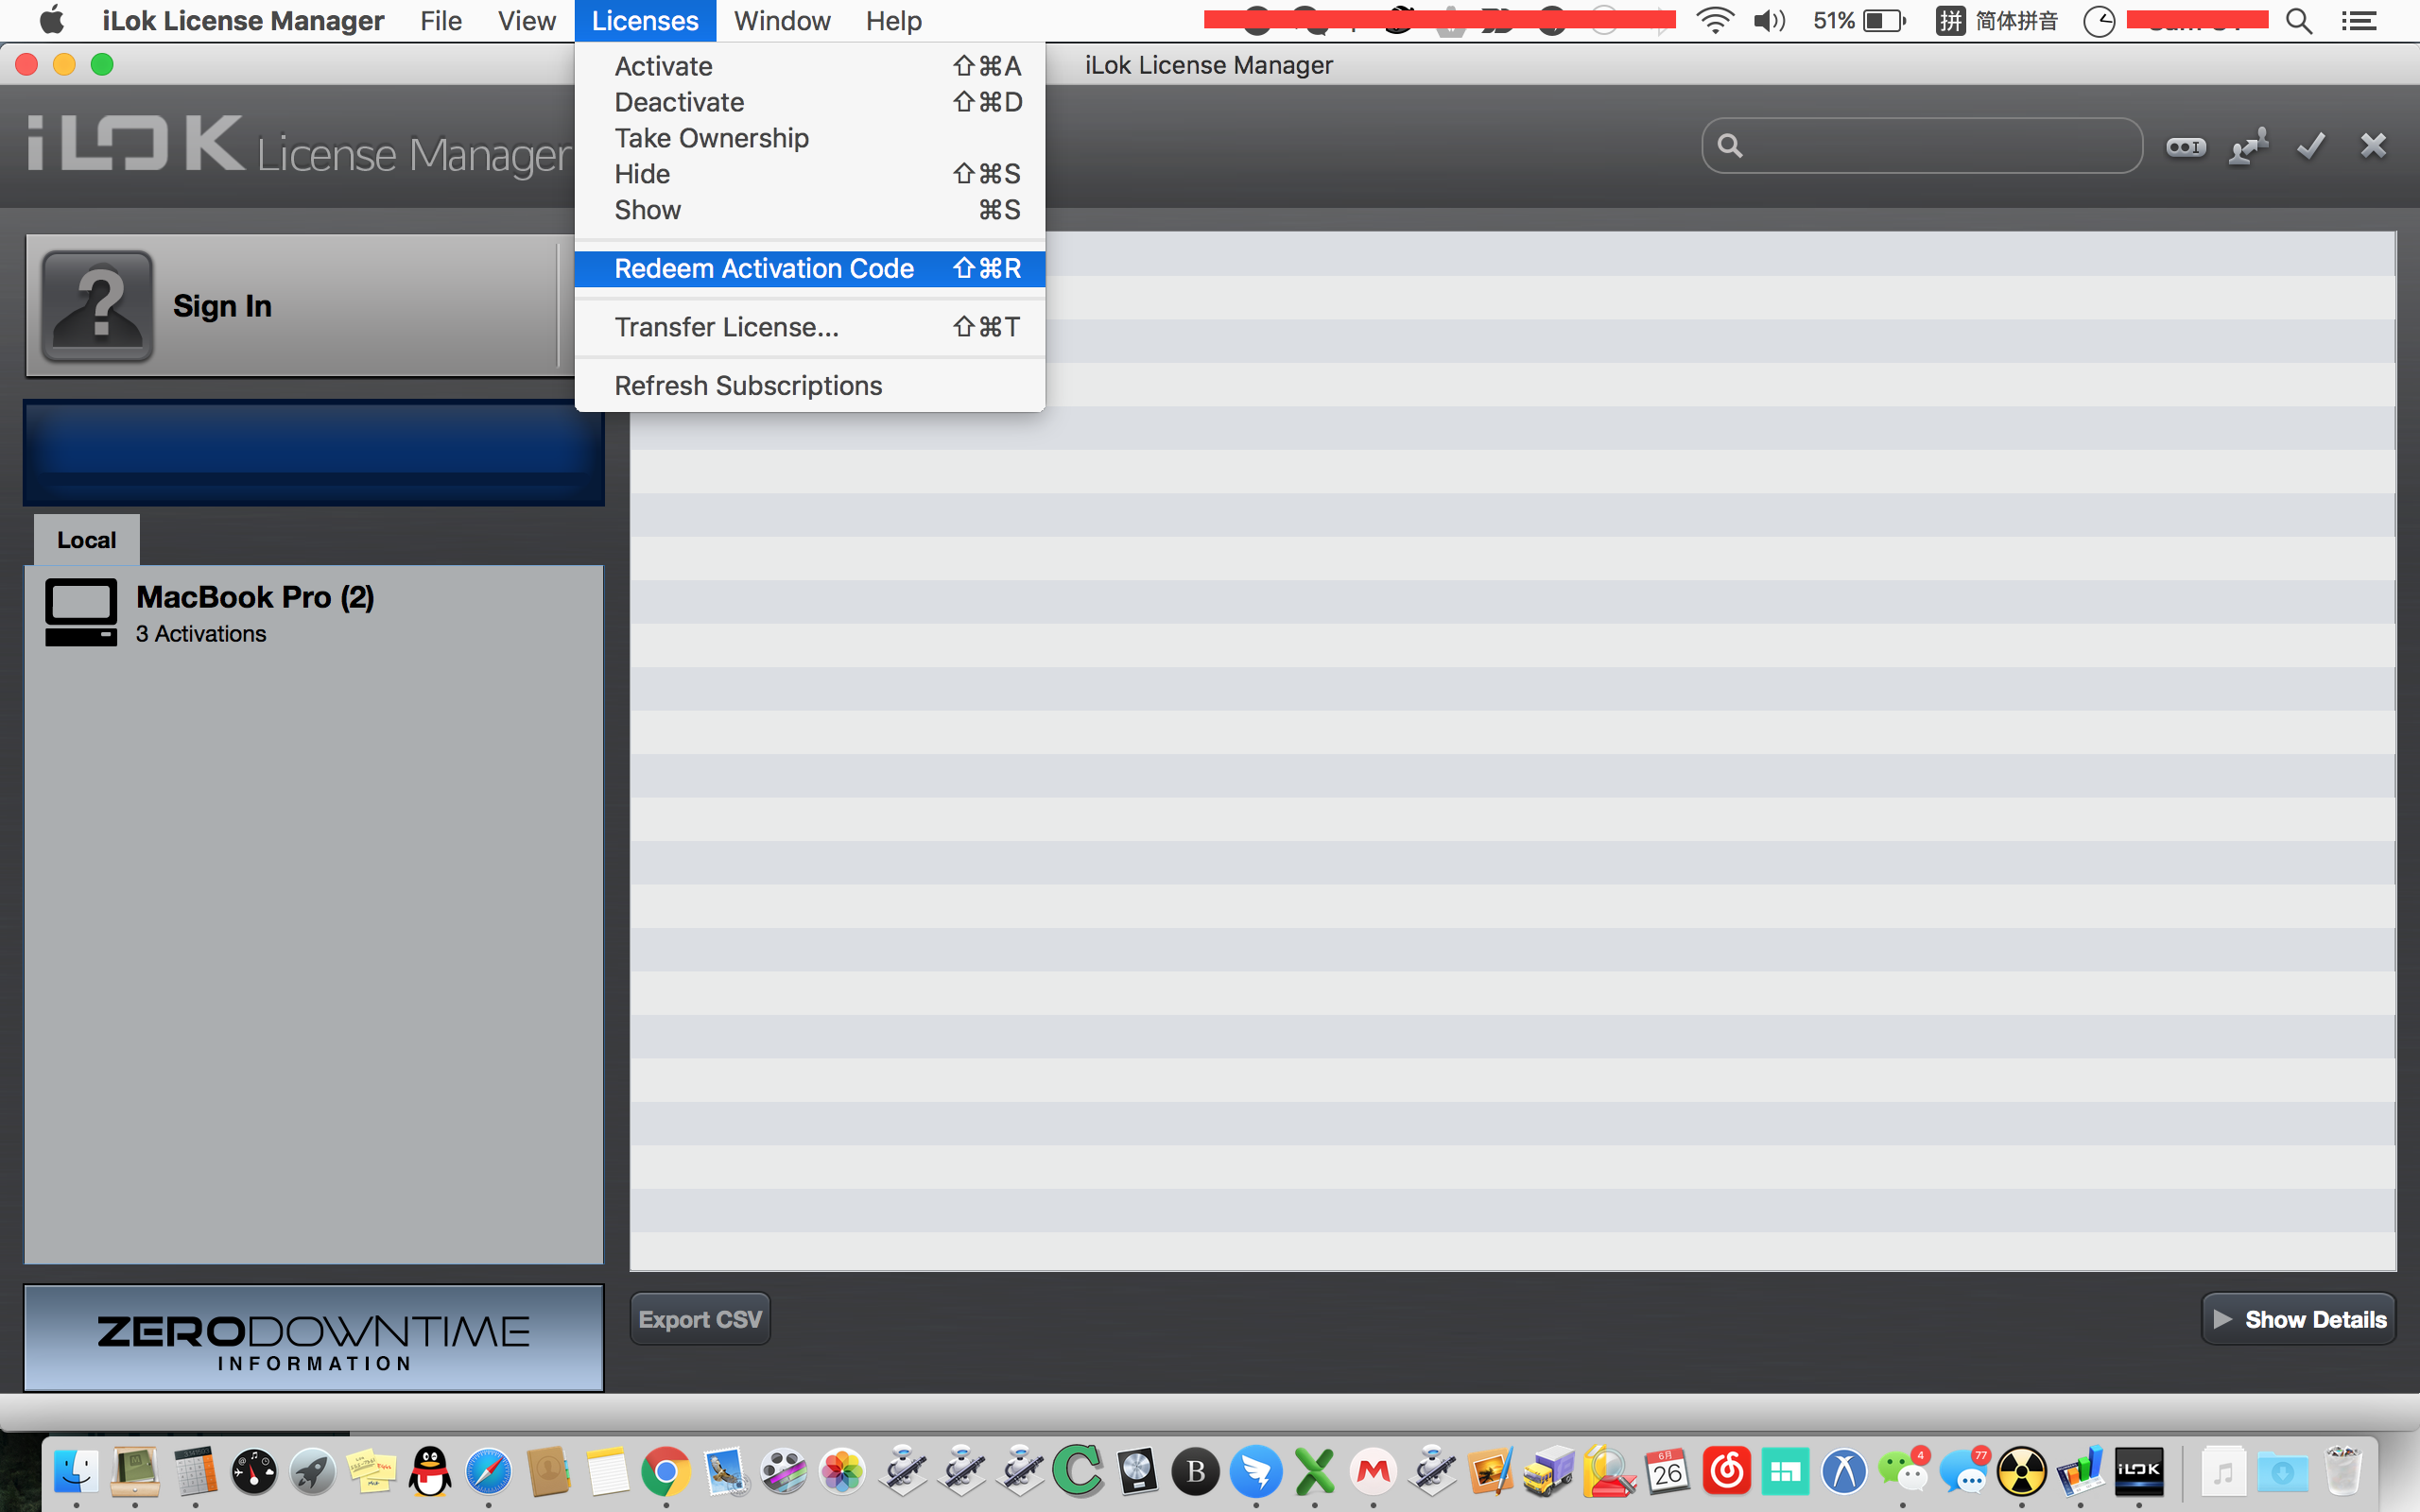2420x1512 pixels.
Task: Open the Calendar icon showing 26
Action: (x=1667, y=1471)
